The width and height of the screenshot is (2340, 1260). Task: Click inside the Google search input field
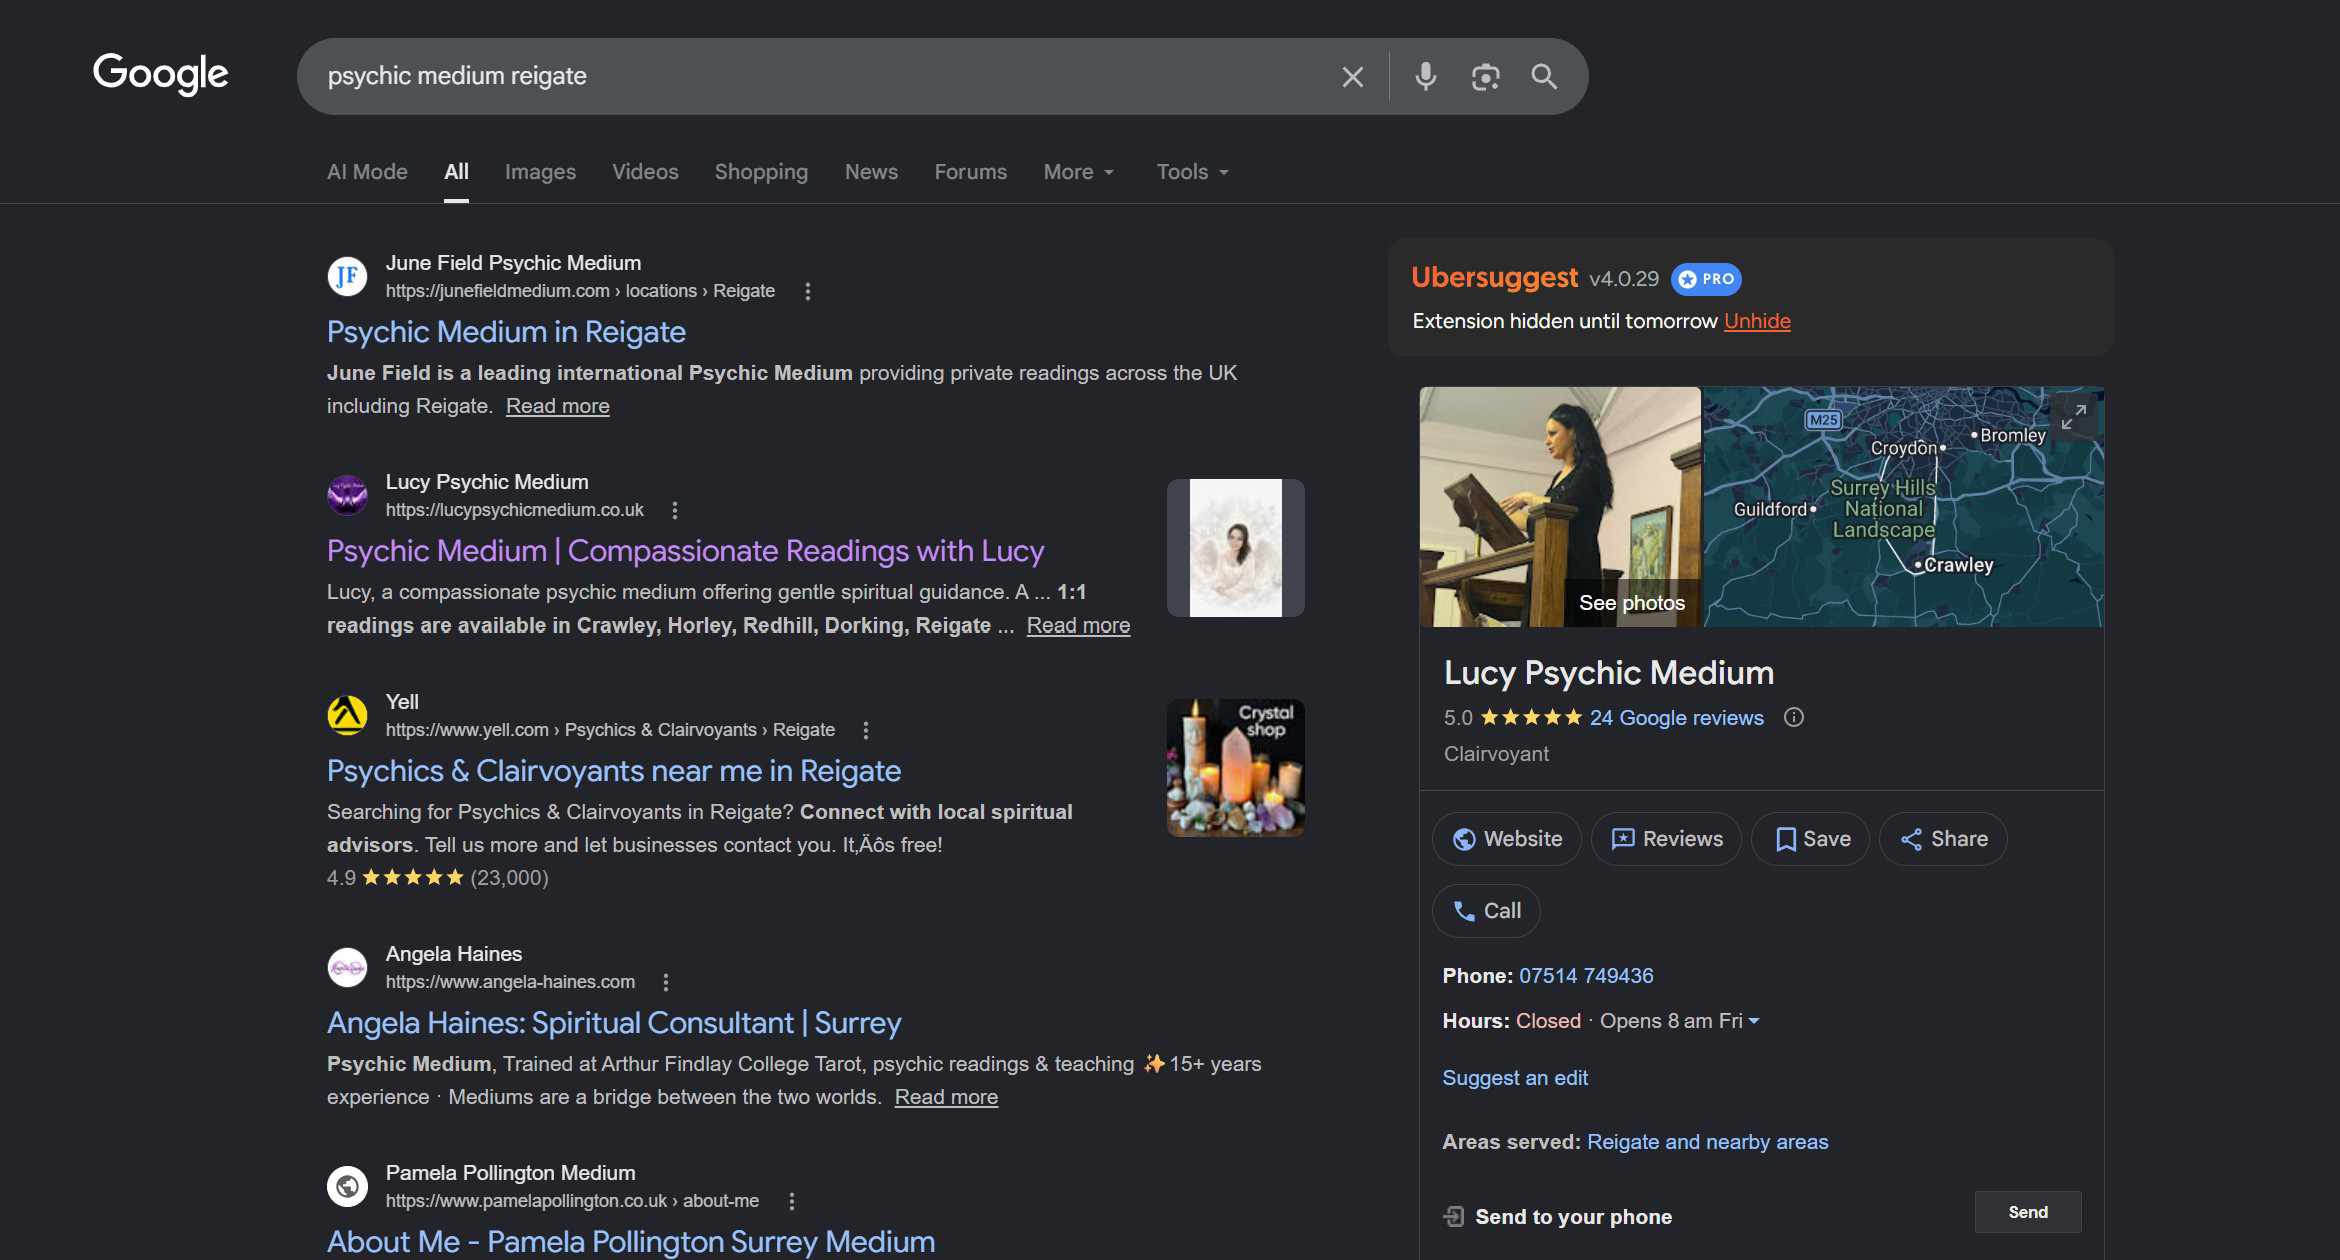[x=820, y=77]
